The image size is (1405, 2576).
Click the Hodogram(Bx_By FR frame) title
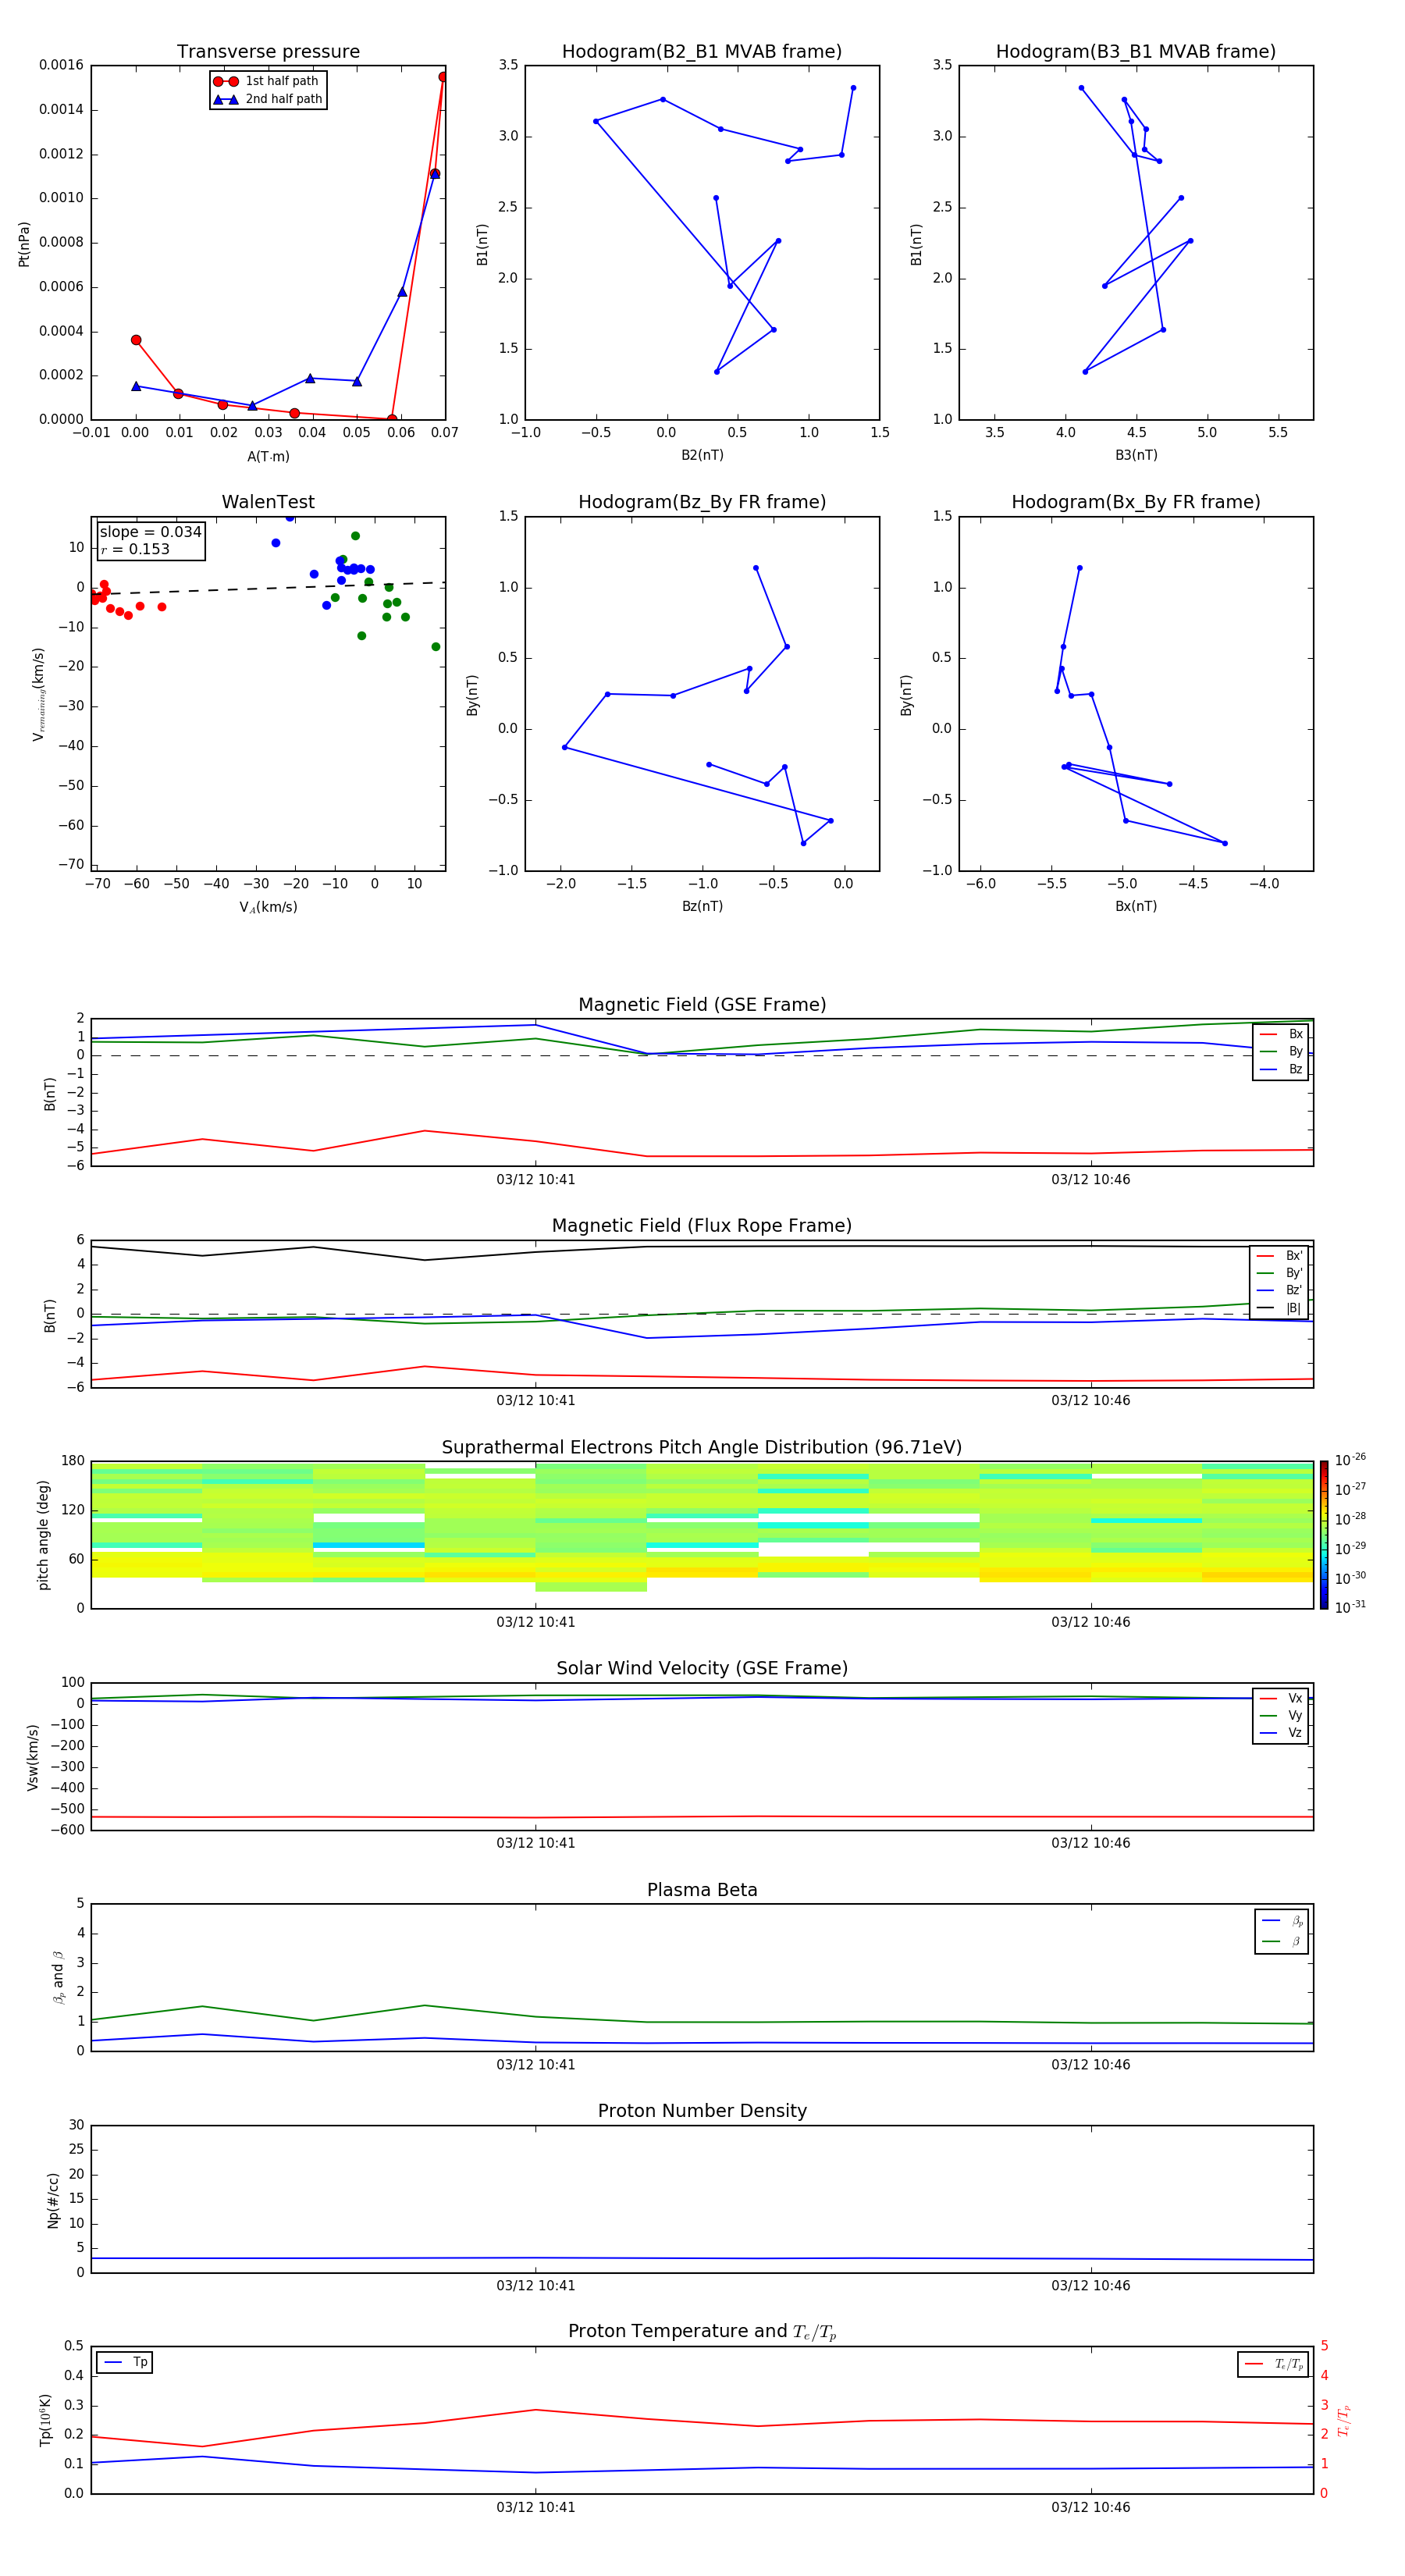tap(1135, 502)
